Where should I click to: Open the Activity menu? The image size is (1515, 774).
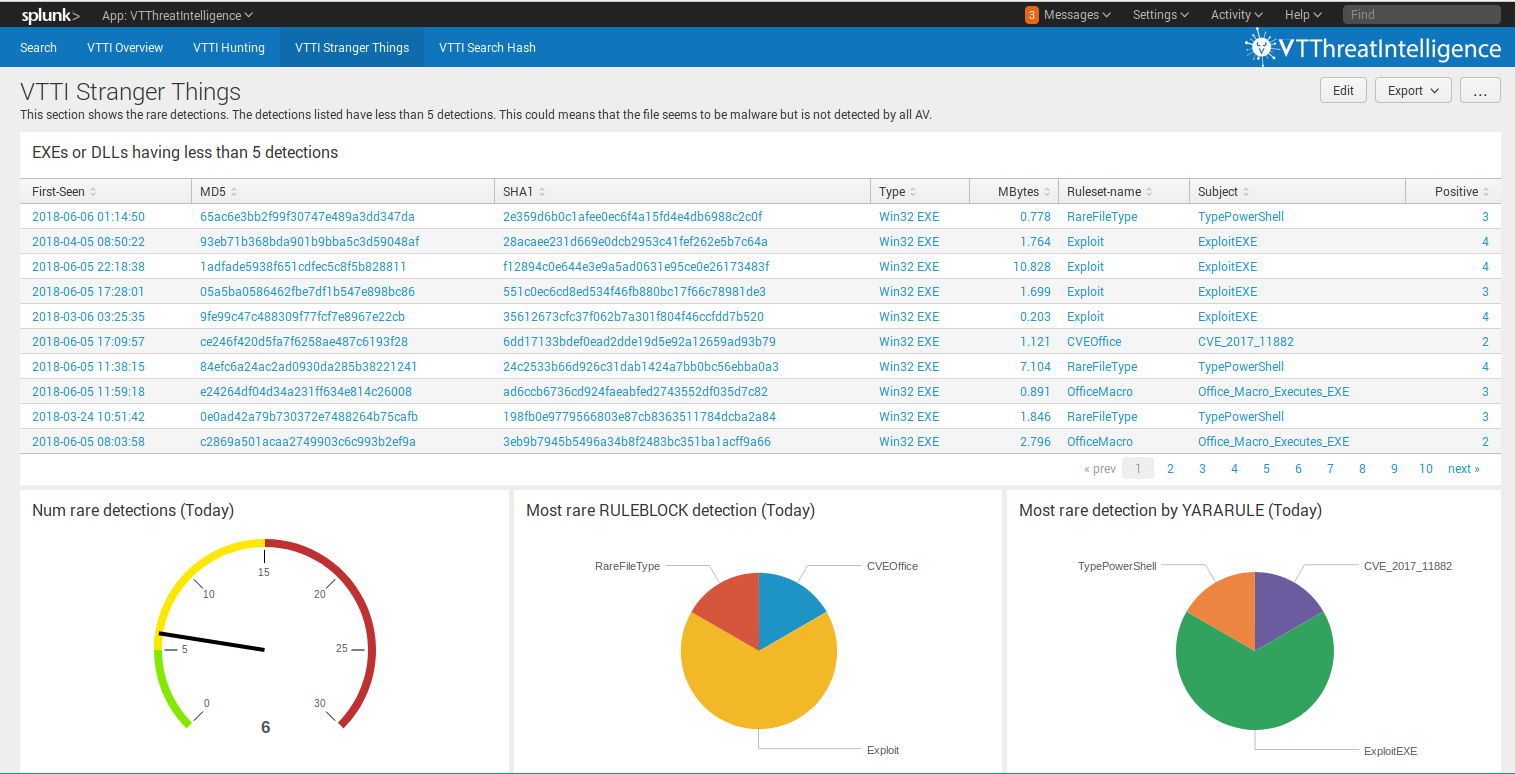1236,15
